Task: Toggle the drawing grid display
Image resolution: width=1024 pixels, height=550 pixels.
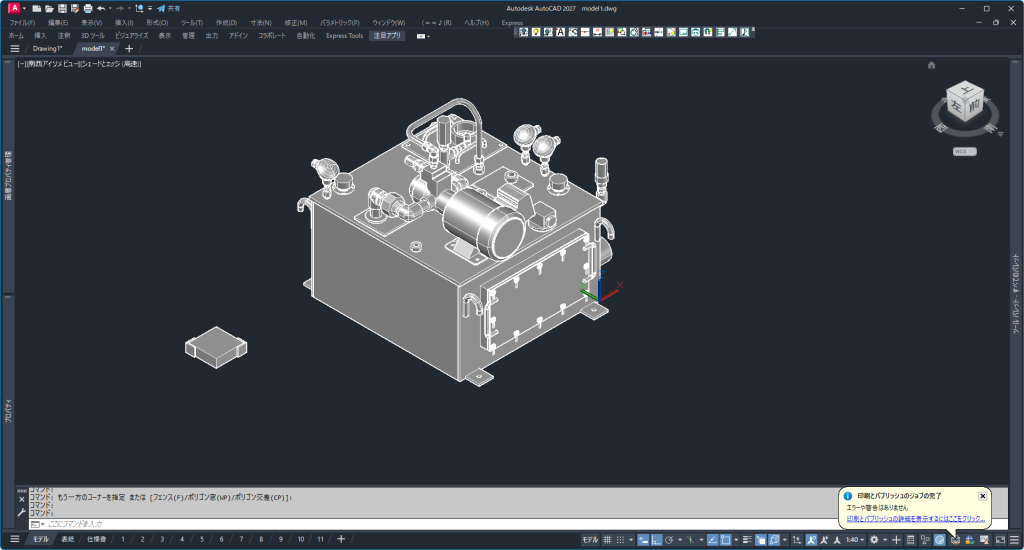Action: 607,540
